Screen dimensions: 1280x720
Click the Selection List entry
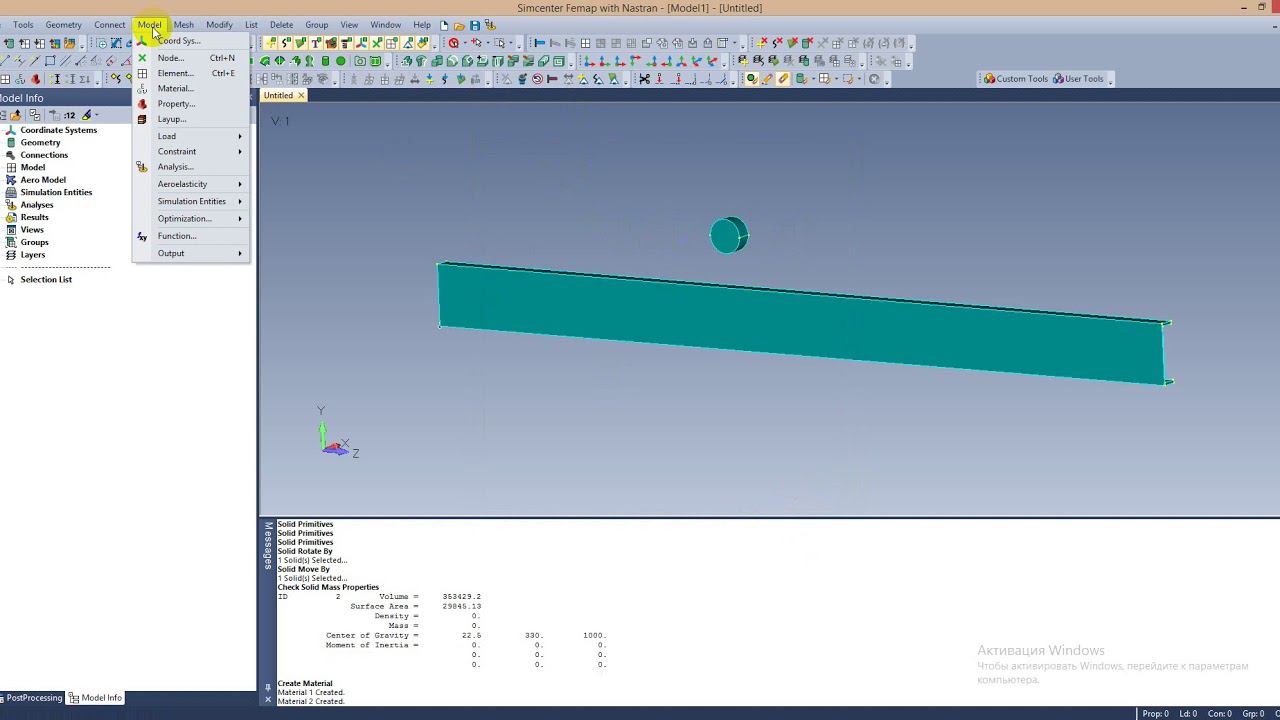point(46,280)
